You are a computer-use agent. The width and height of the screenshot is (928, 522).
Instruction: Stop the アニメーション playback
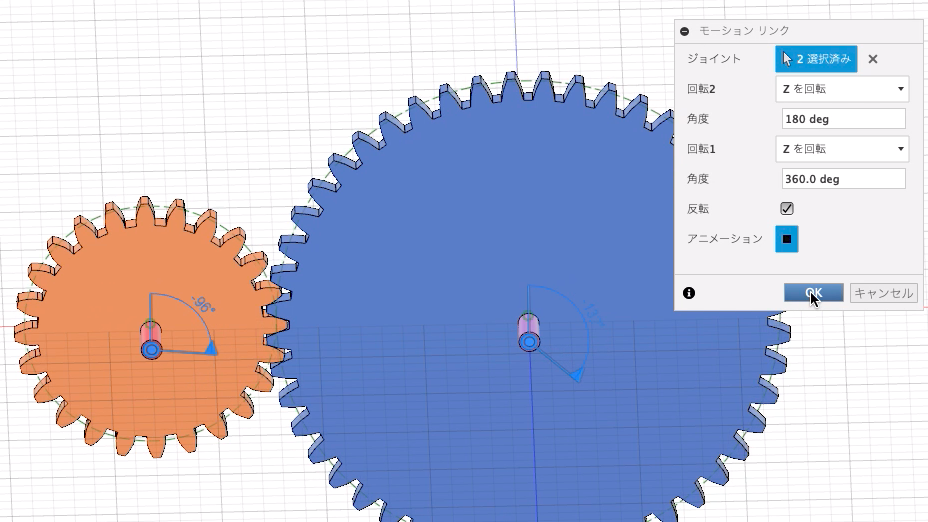click(x=787, y=239)
